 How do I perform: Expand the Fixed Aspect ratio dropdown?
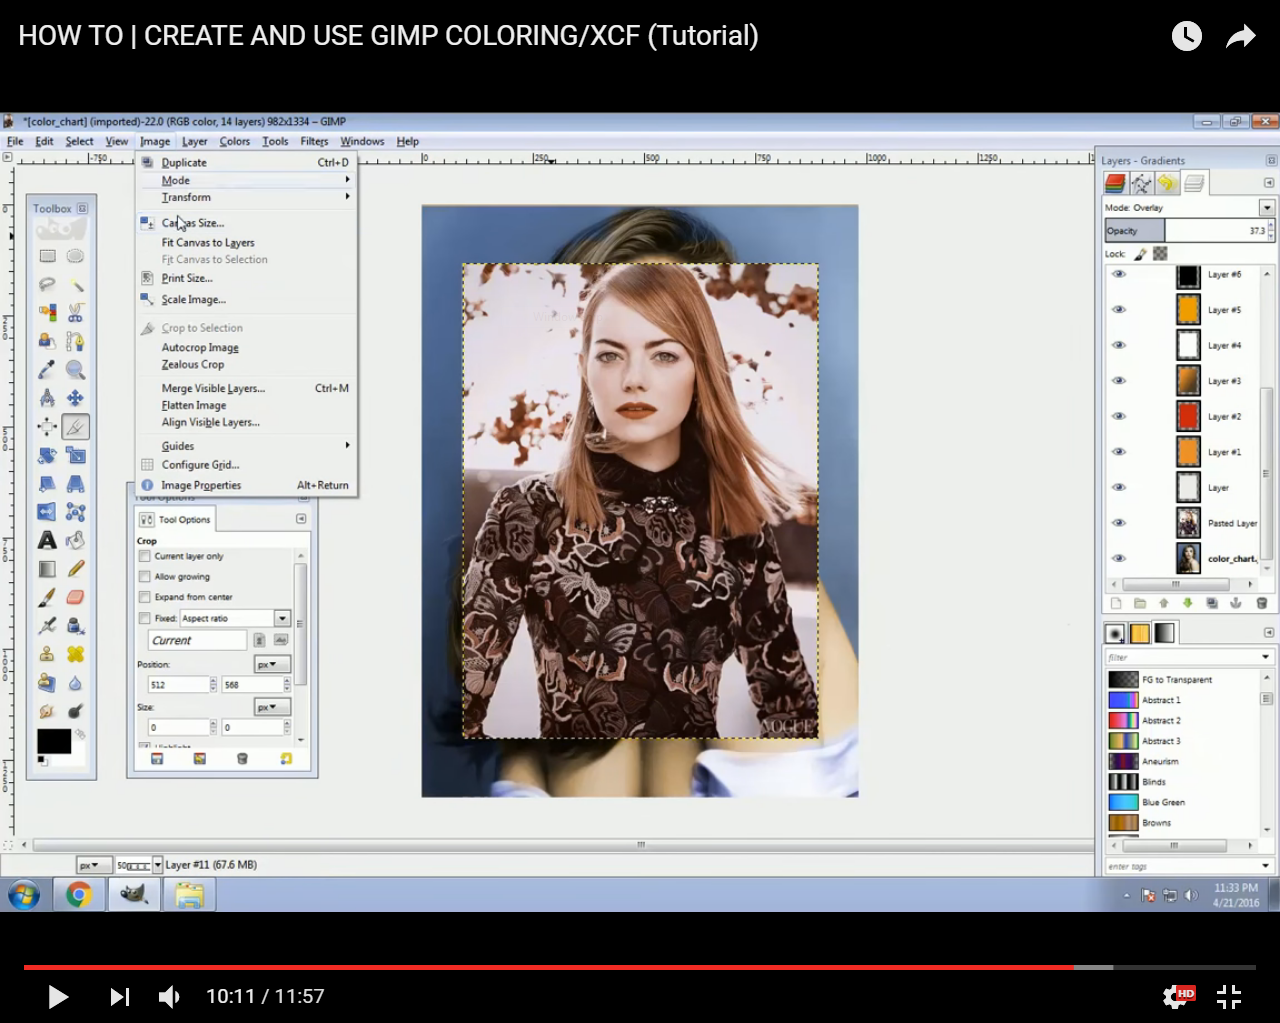[282, 618]
